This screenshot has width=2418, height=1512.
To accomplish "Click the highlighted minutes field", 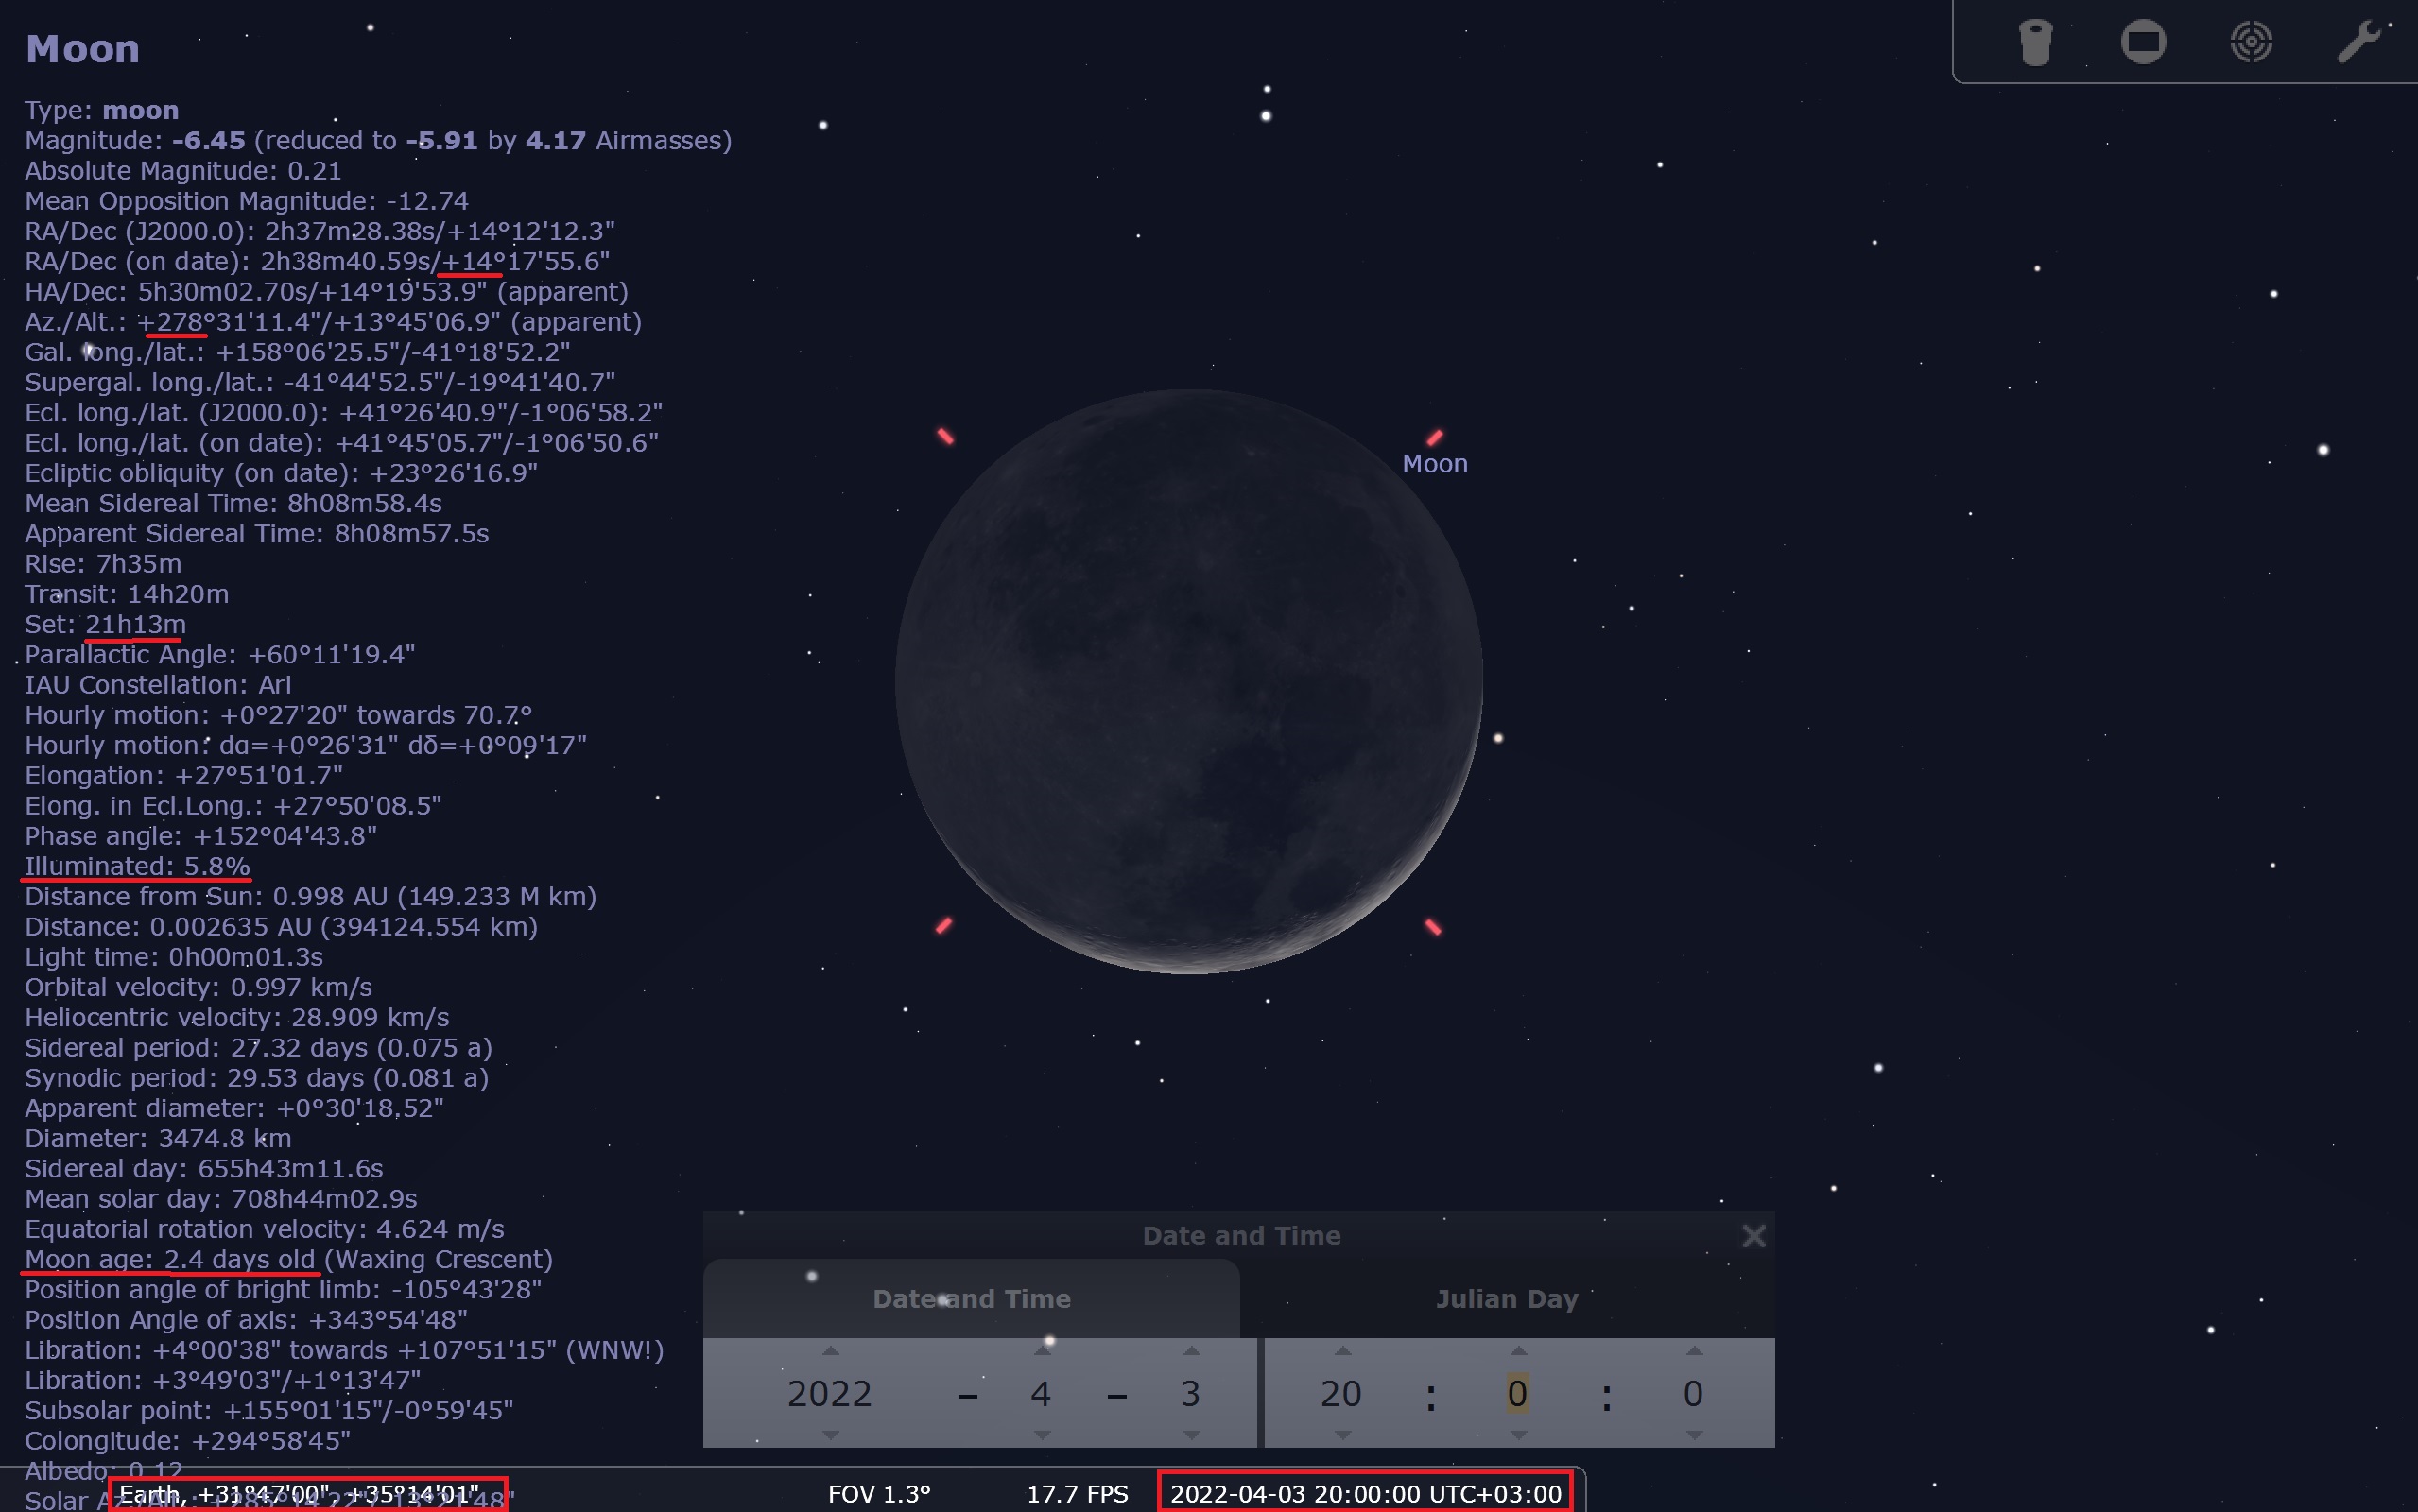I will click(1517, 1393).
